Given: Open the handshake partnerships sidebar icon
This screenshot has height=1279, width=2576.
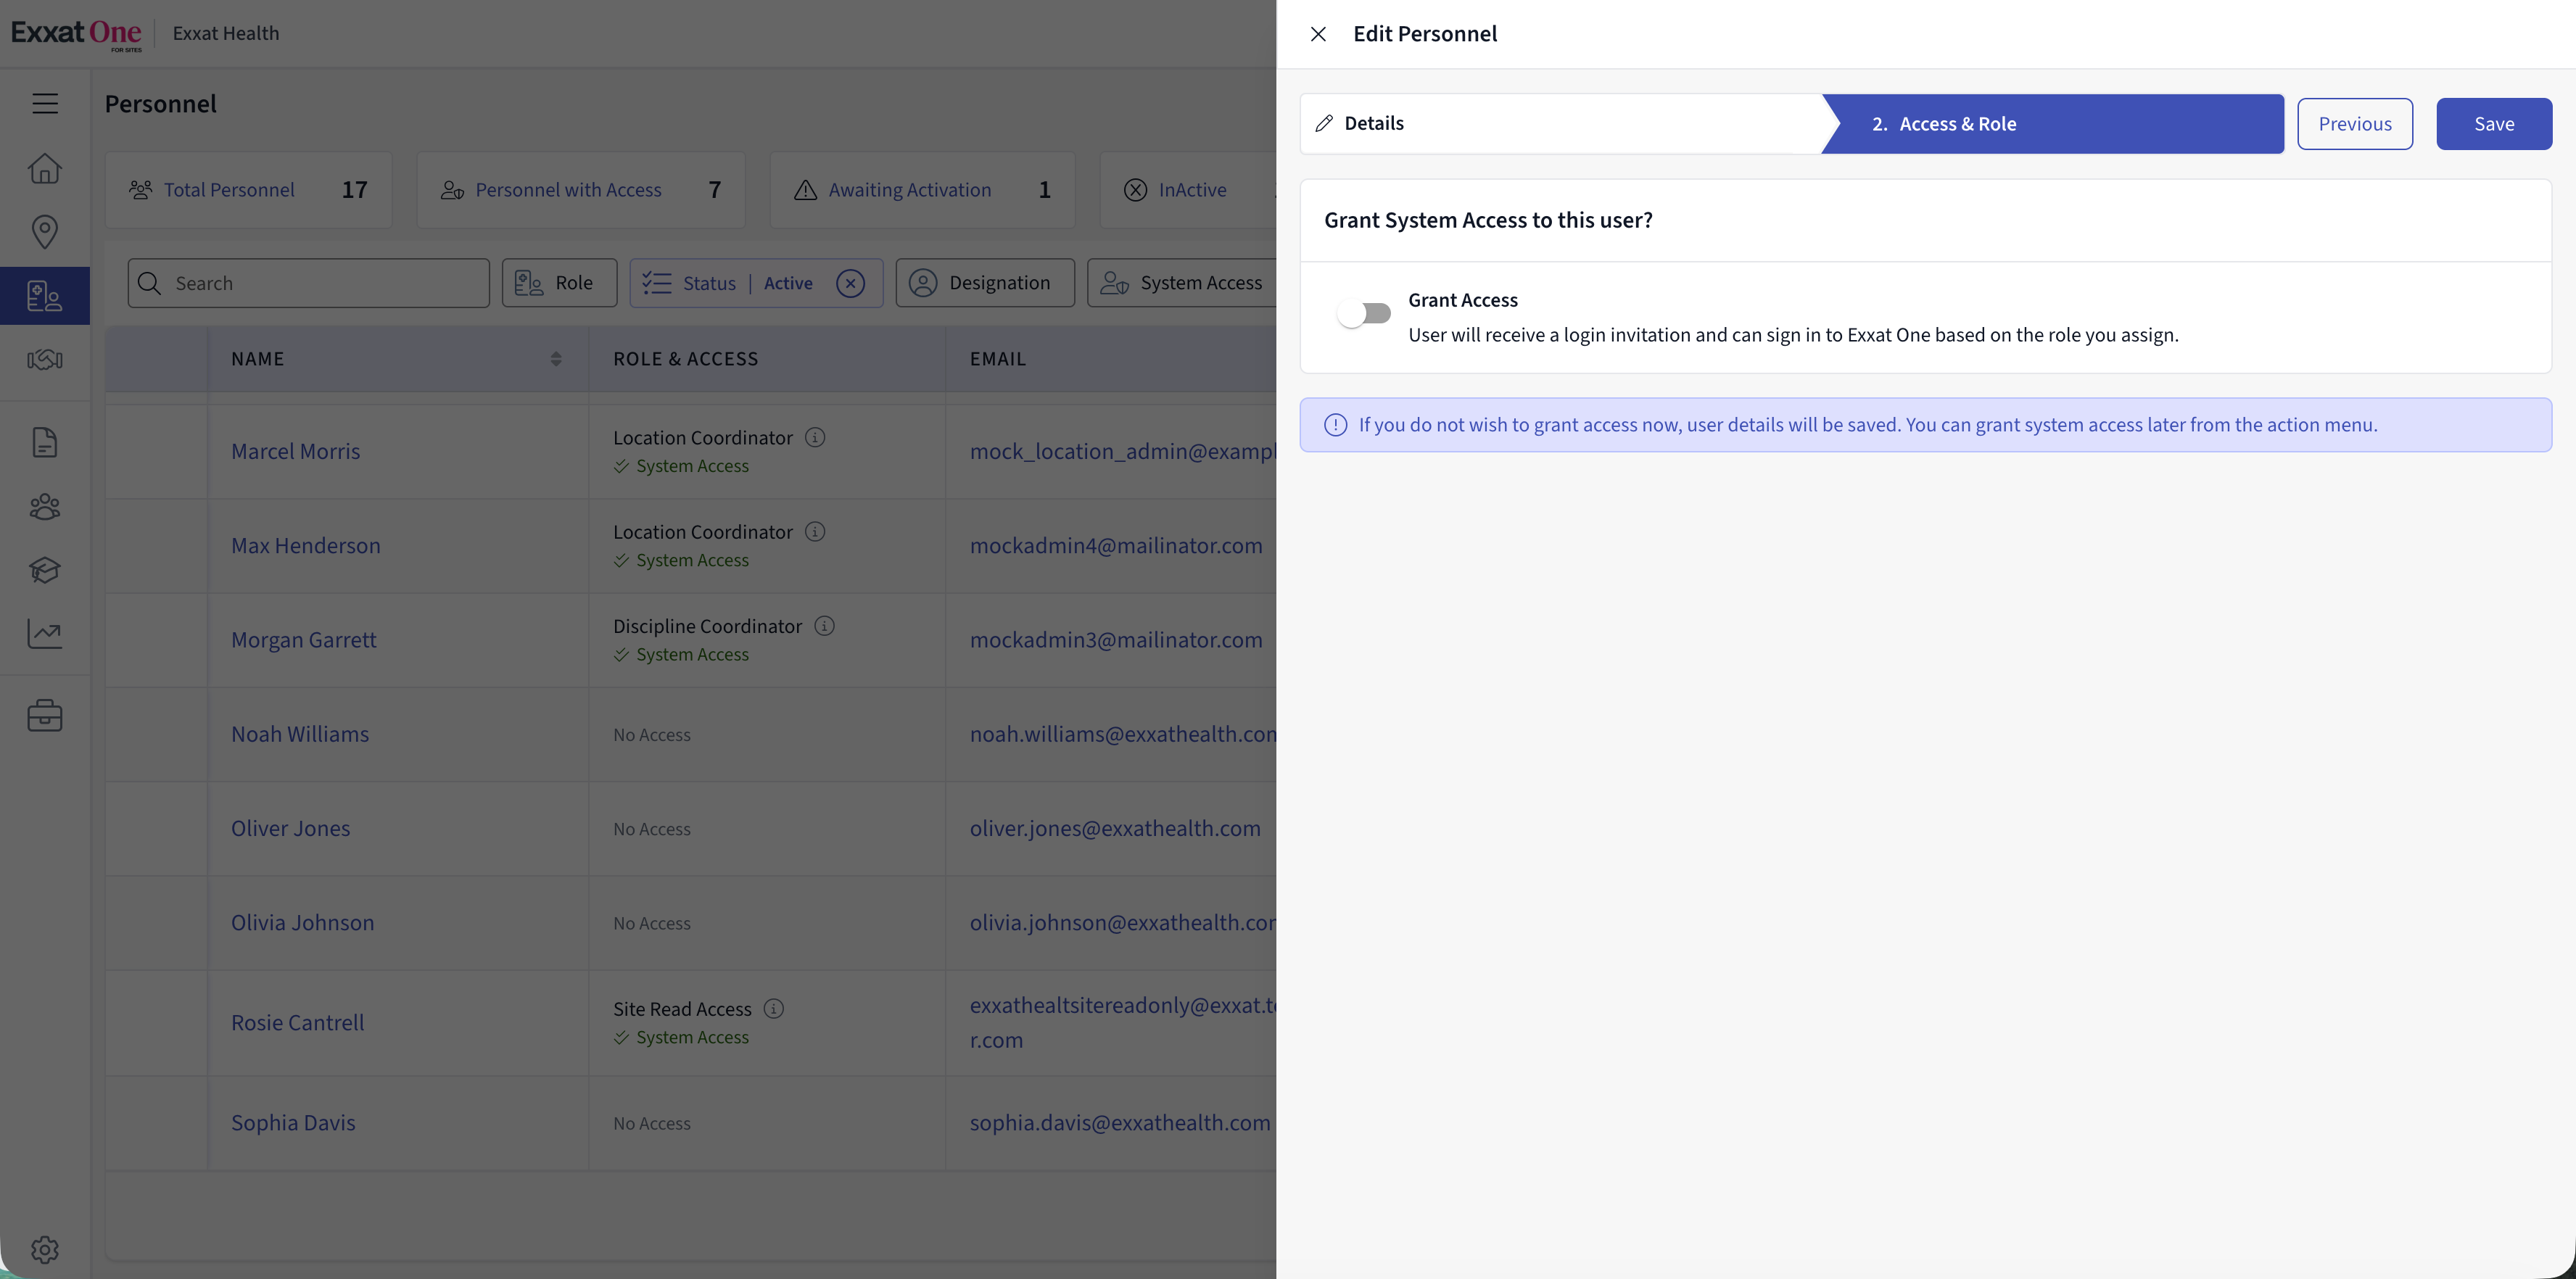Looking at the screenshot, I should (45, 359).
